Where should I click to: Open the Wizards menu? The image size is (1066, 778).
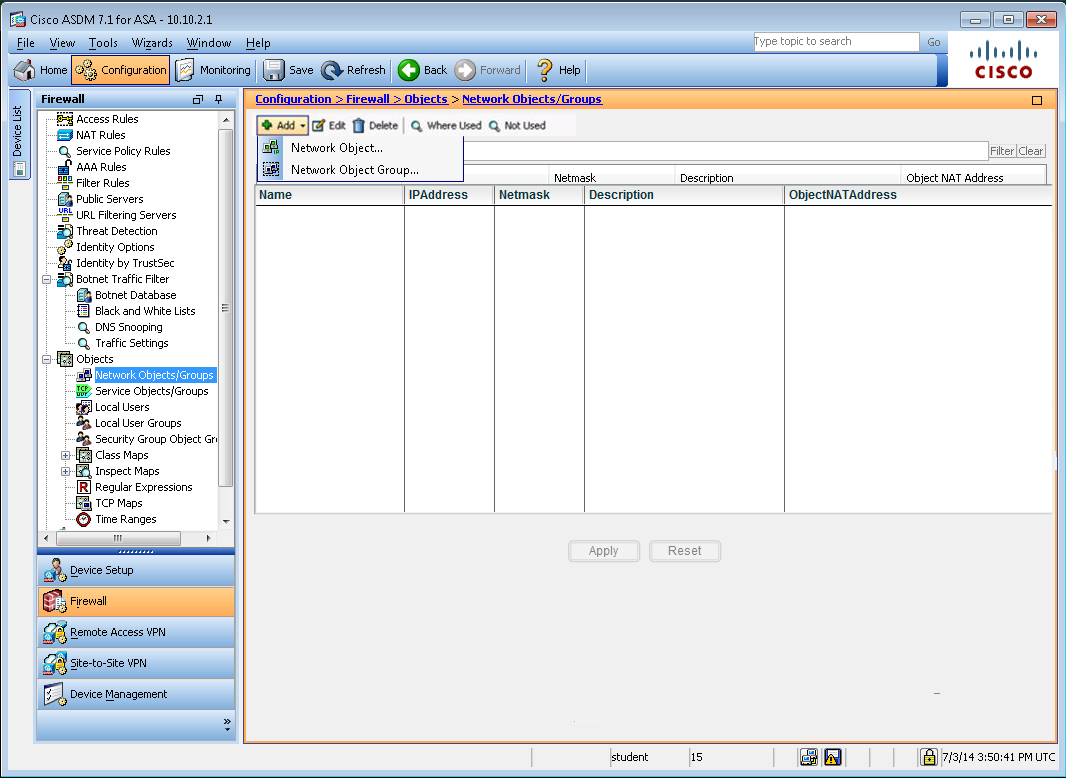[152, 43]
